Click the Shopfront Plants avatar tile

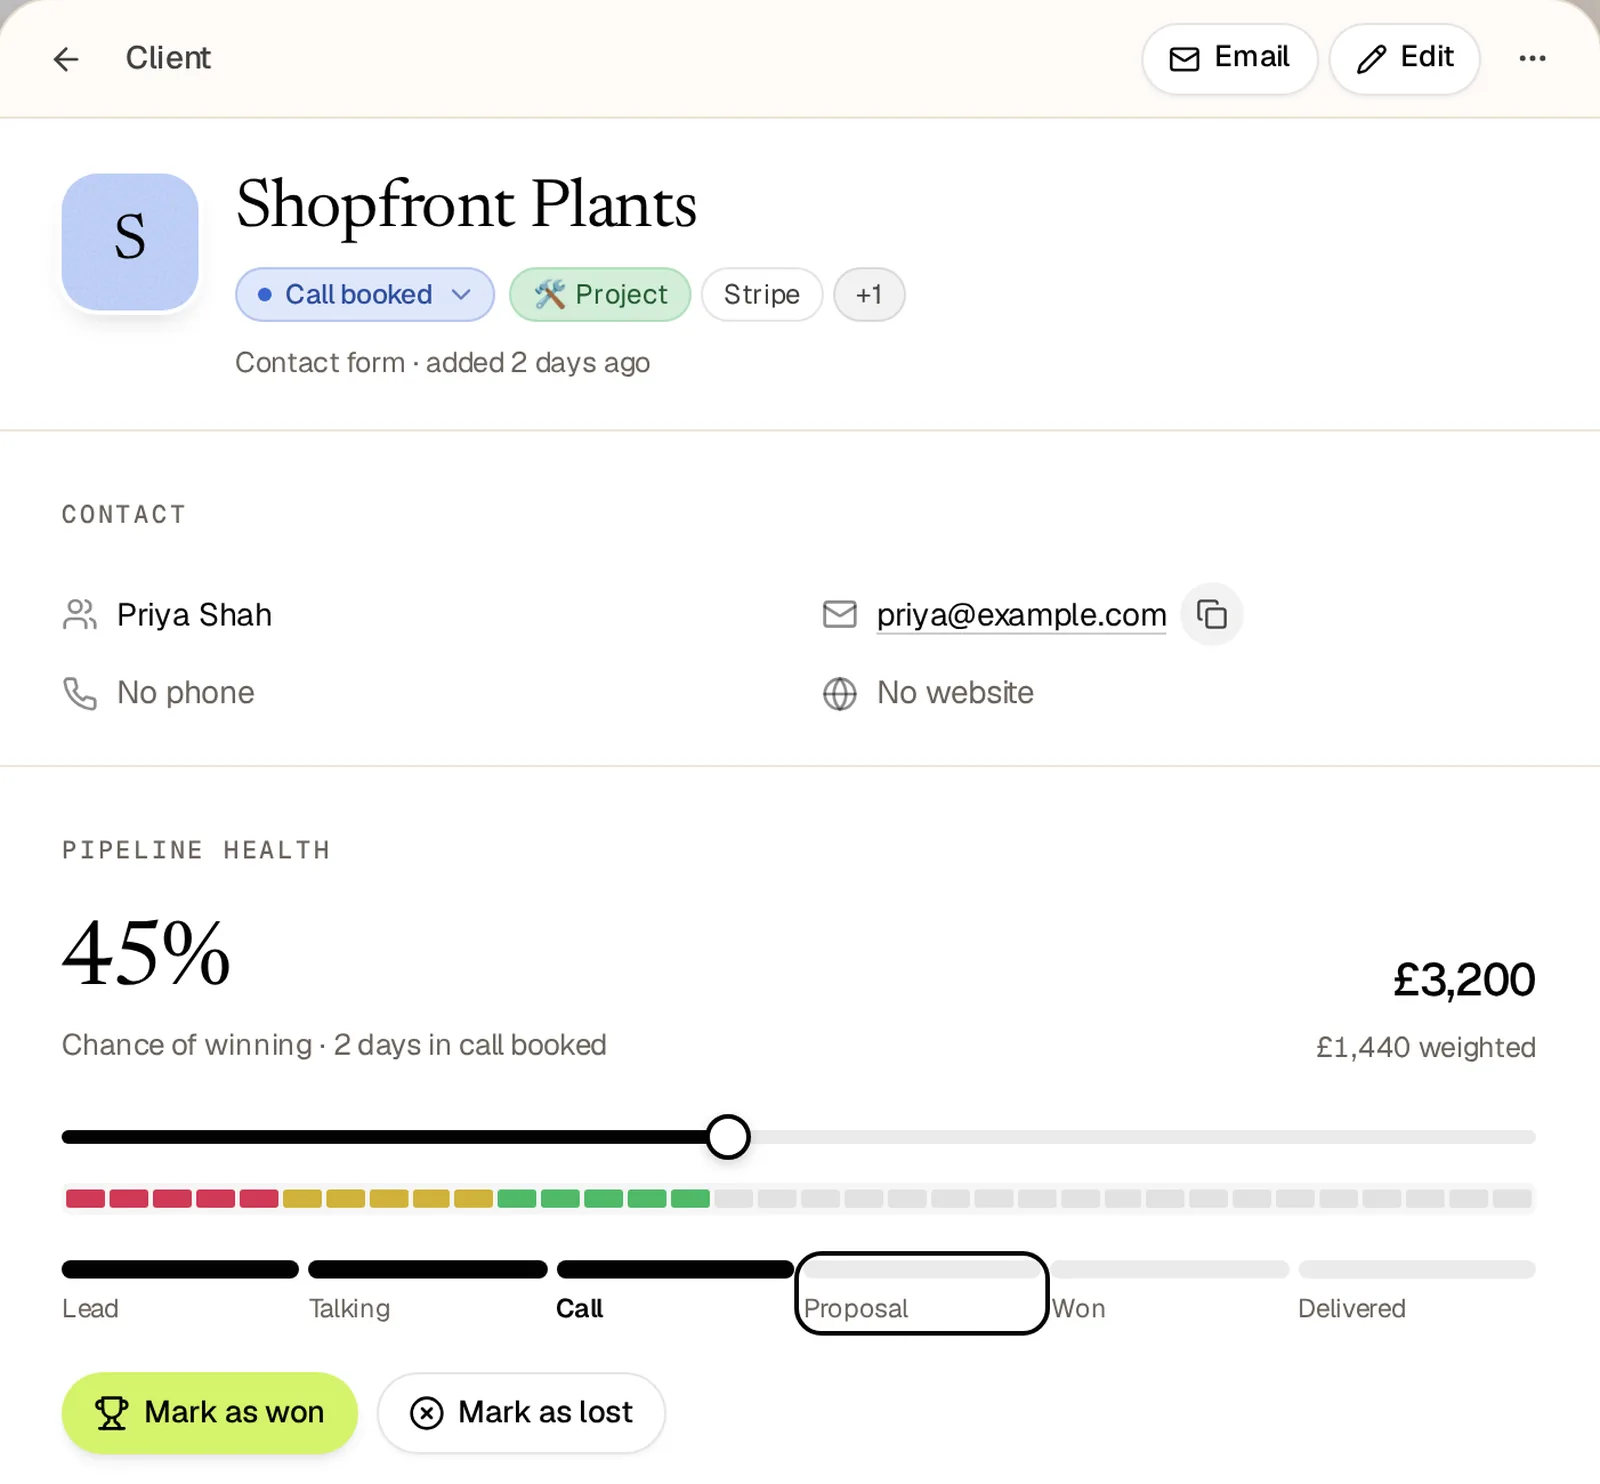click(x=130, y=242)
